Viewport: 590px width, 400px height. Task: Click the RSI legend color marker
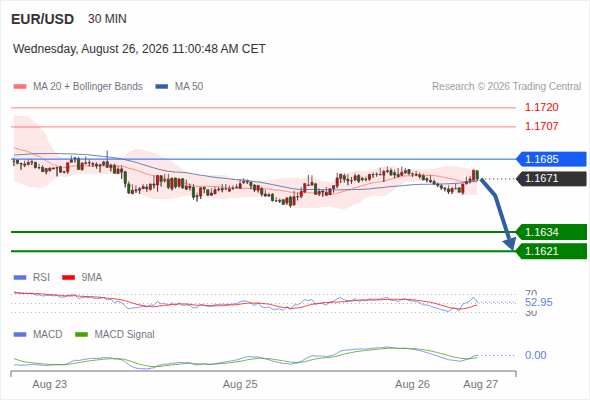pyautogui.click(x=20, y=278)
